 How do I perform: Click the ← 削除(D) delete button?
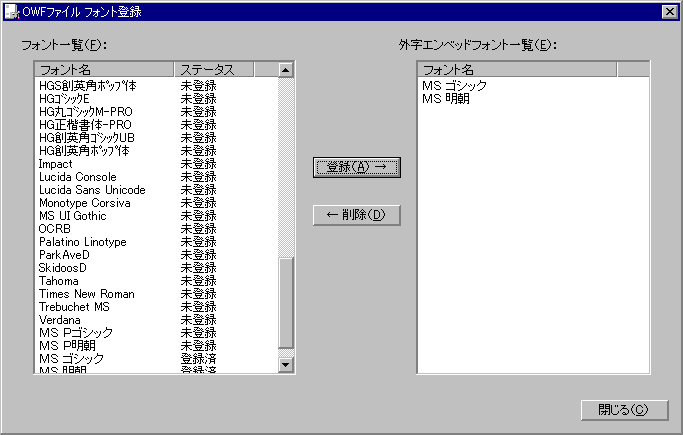coord(356,215)
